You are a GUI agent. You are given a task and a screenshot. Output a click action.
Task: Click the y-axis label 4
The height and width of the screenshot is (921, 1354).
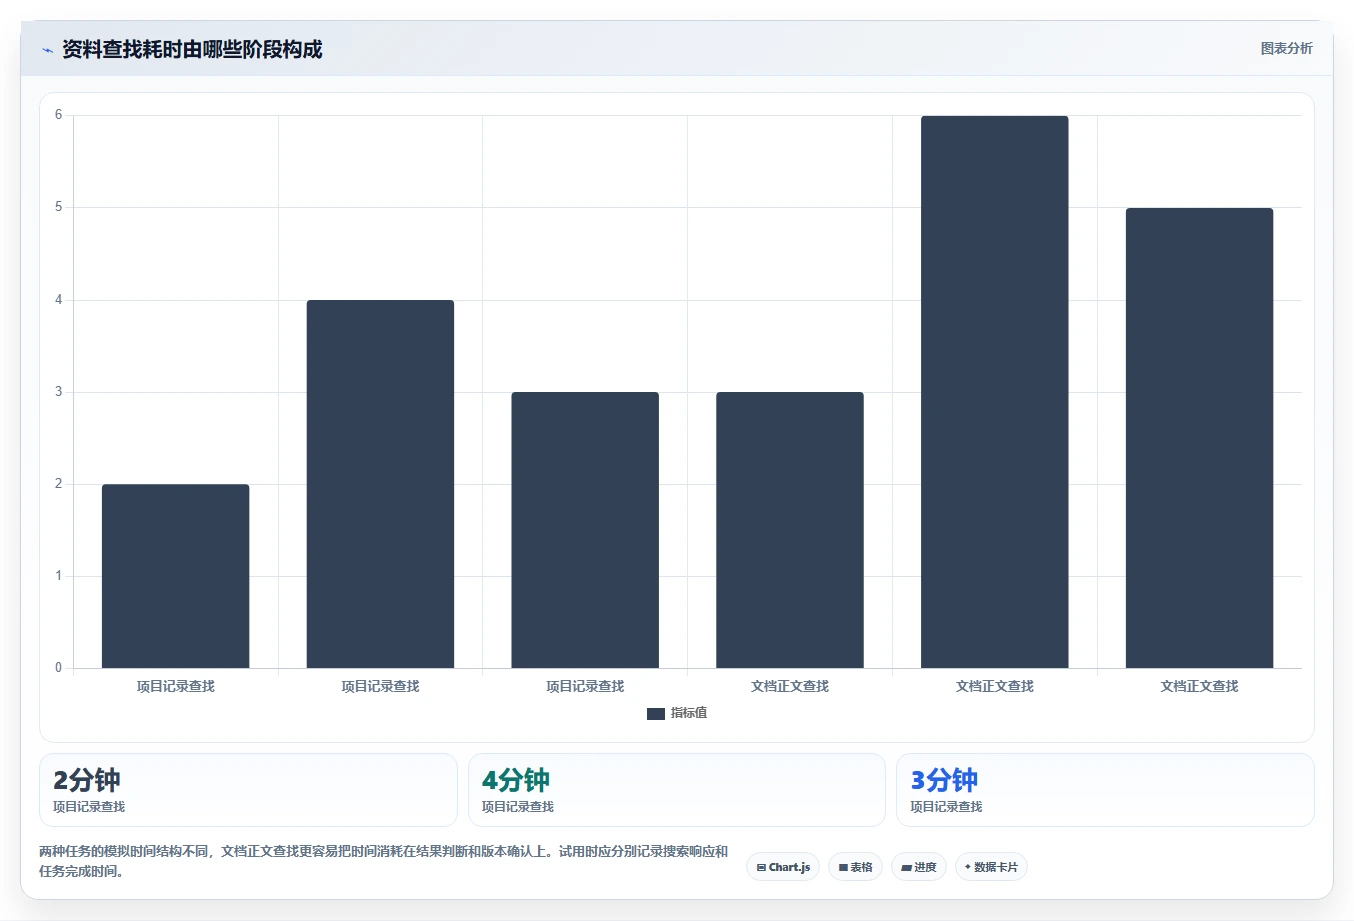pos(58,300)
